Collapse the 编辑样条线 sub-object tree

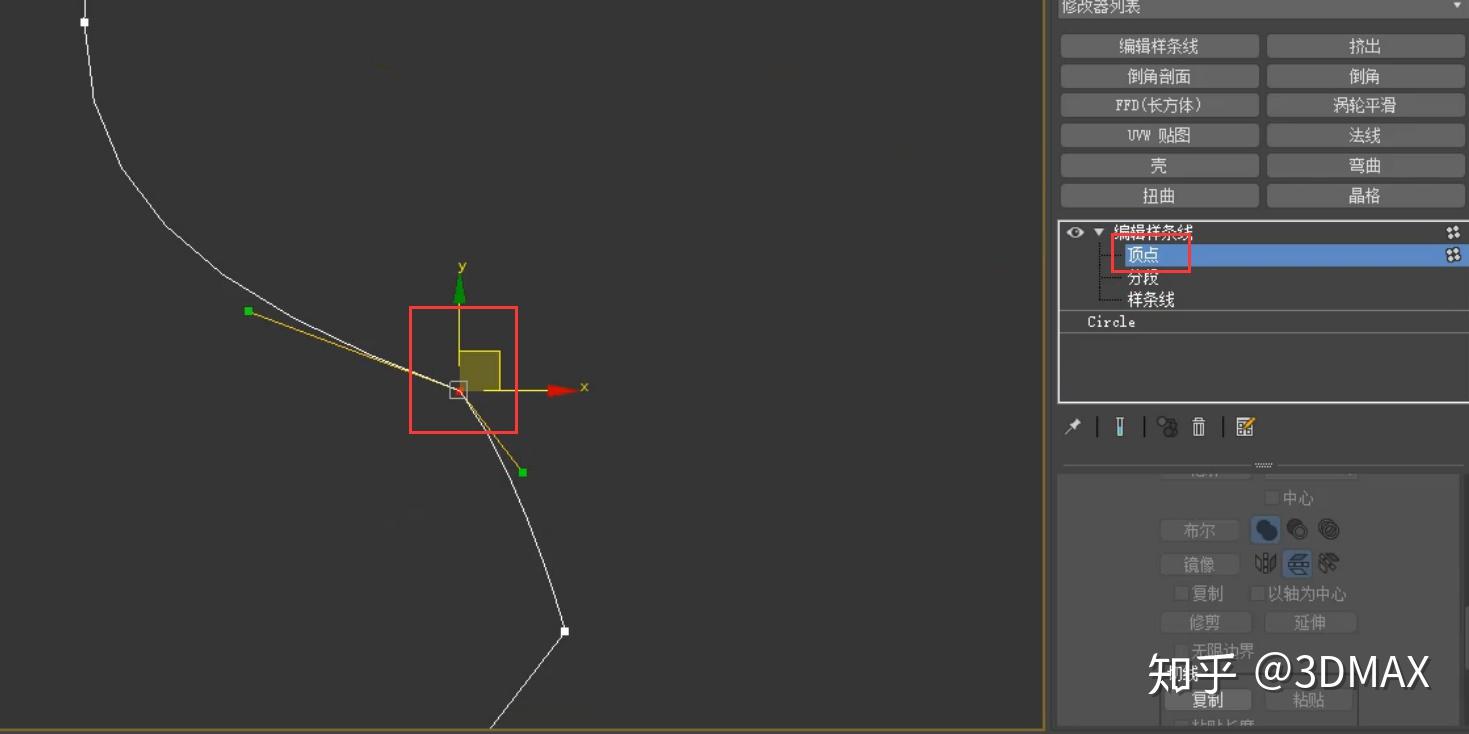(1098, 232)
